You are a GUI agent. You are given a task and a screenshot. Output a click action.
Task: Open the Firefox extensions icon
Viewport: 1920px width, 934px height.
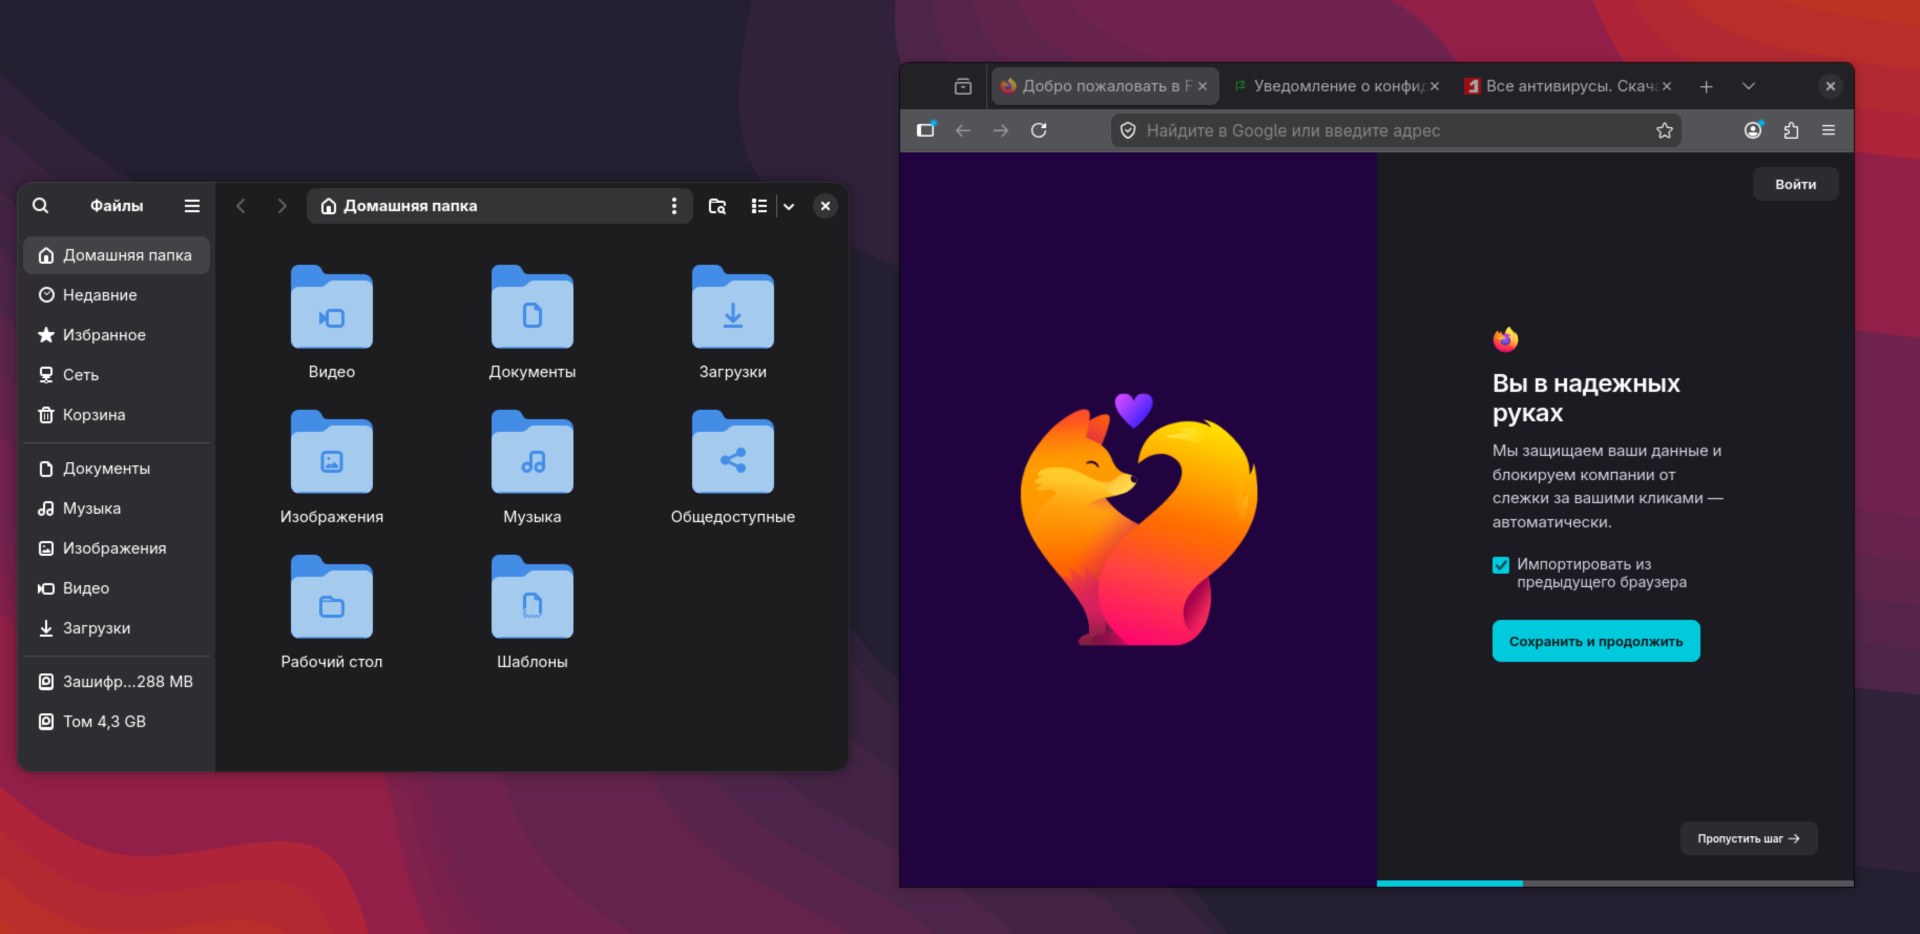[x=1791, y=131]
